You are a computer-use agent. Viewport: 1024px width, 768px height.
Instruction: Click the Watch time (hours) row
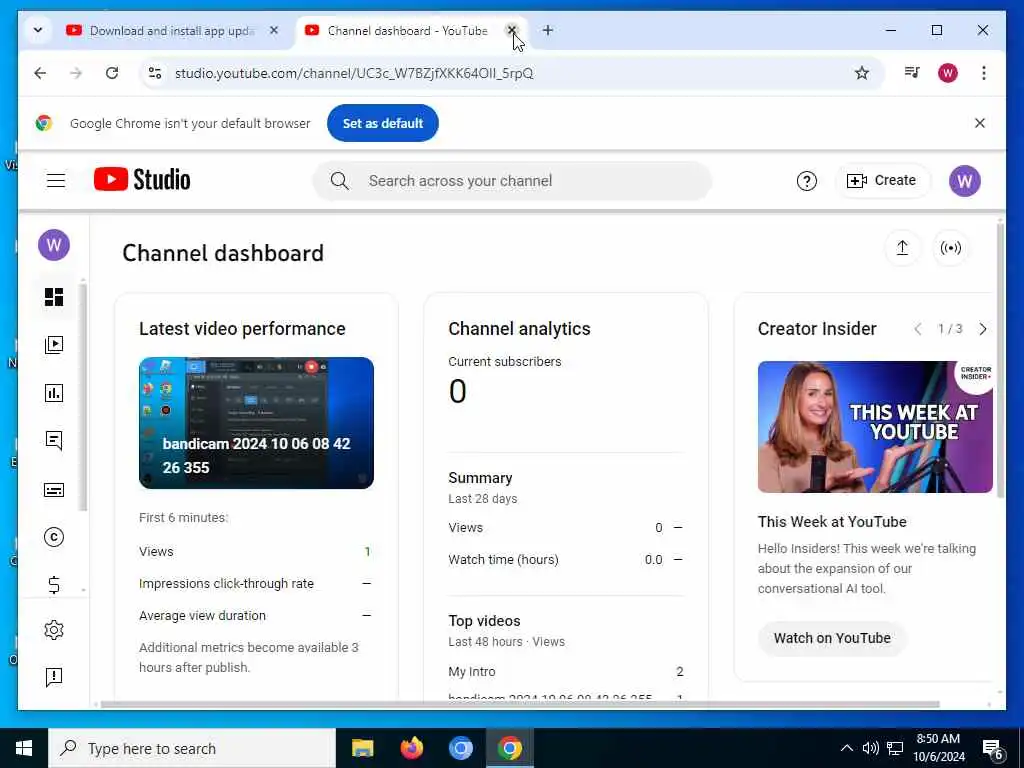pos(566,560)
